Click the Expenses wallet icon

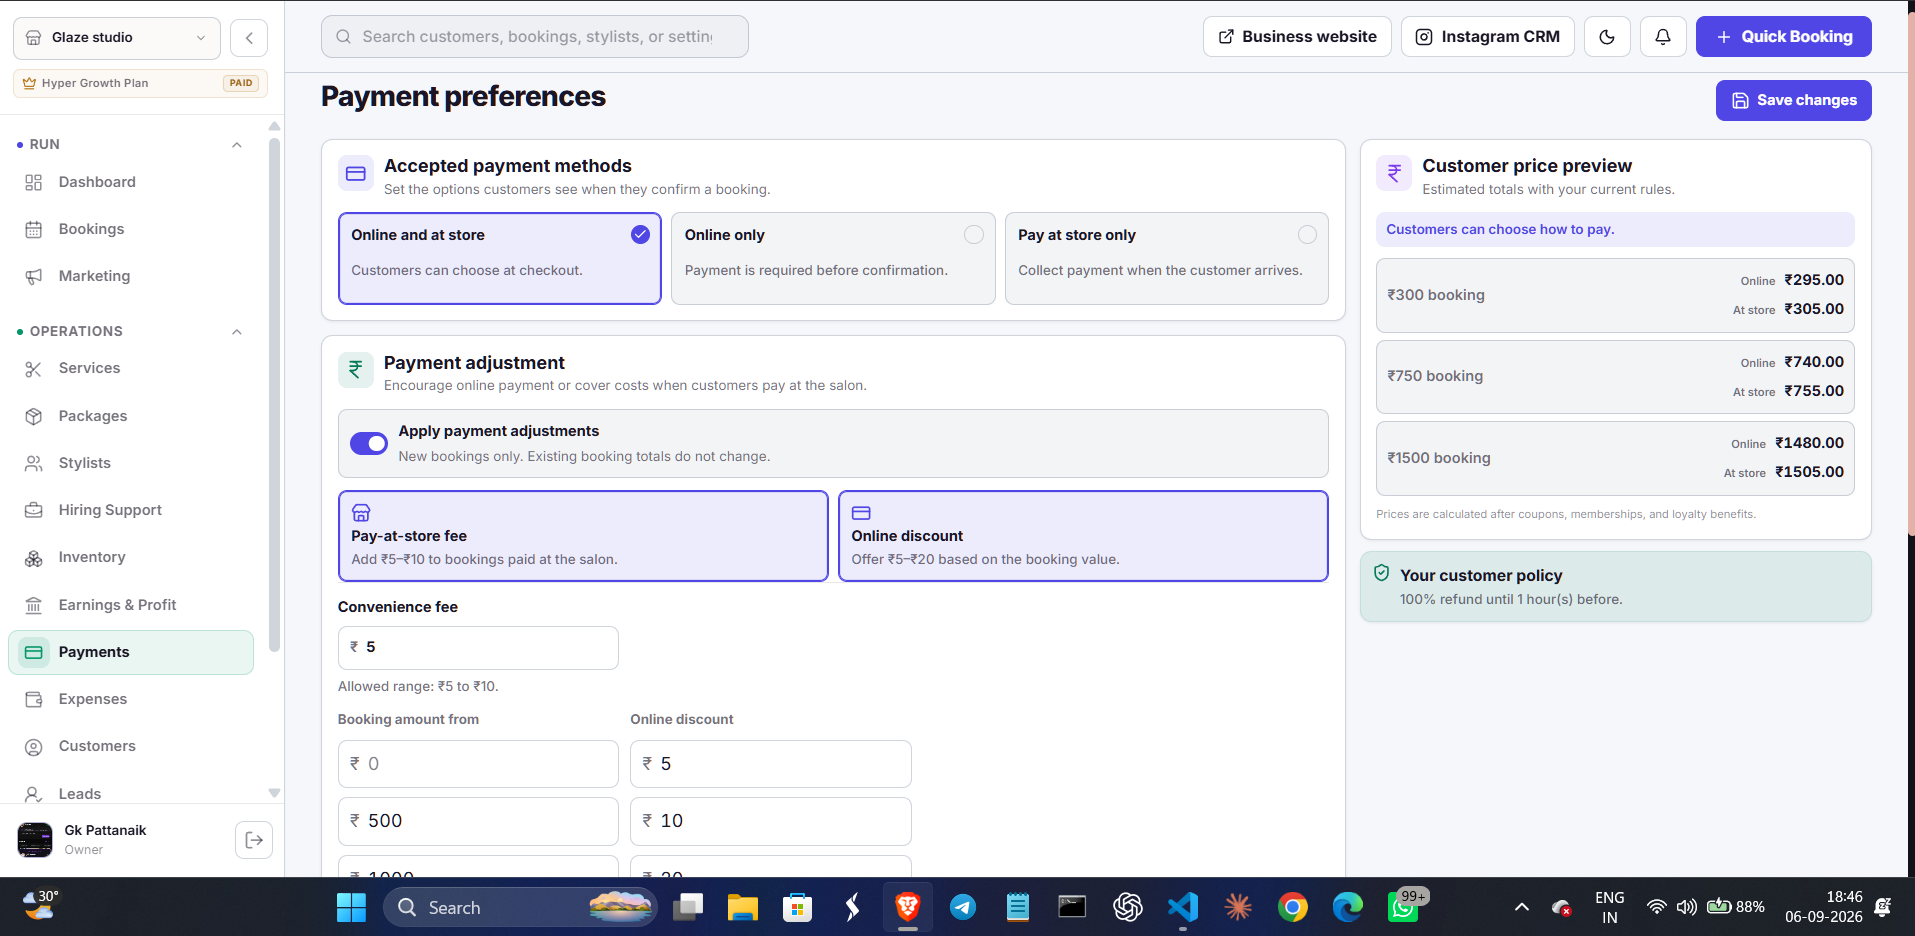(34, 699)
